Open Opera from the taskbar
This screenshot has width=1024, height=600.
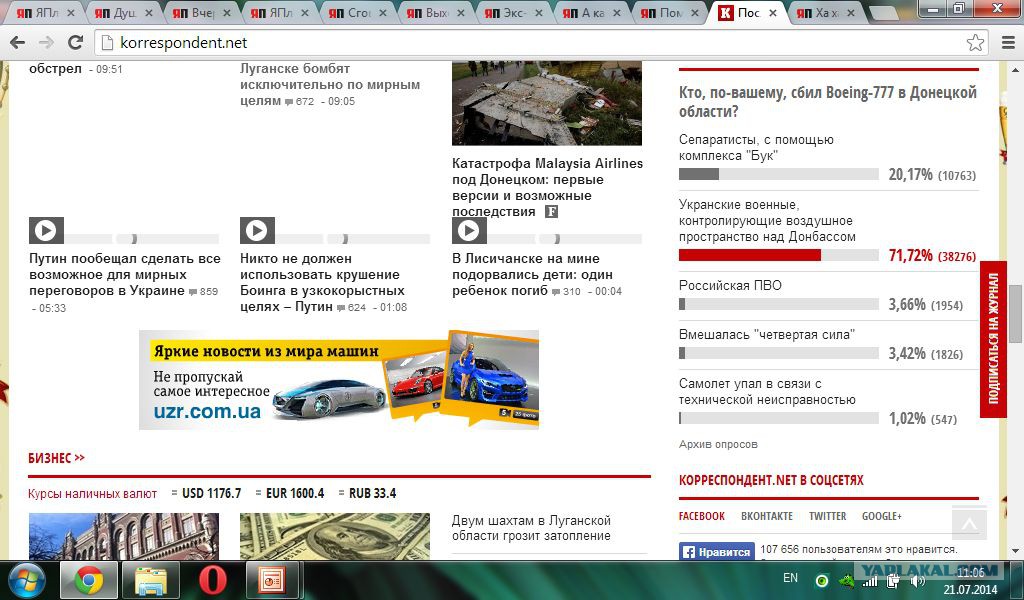pyautogui.click(x=213, y=580)
